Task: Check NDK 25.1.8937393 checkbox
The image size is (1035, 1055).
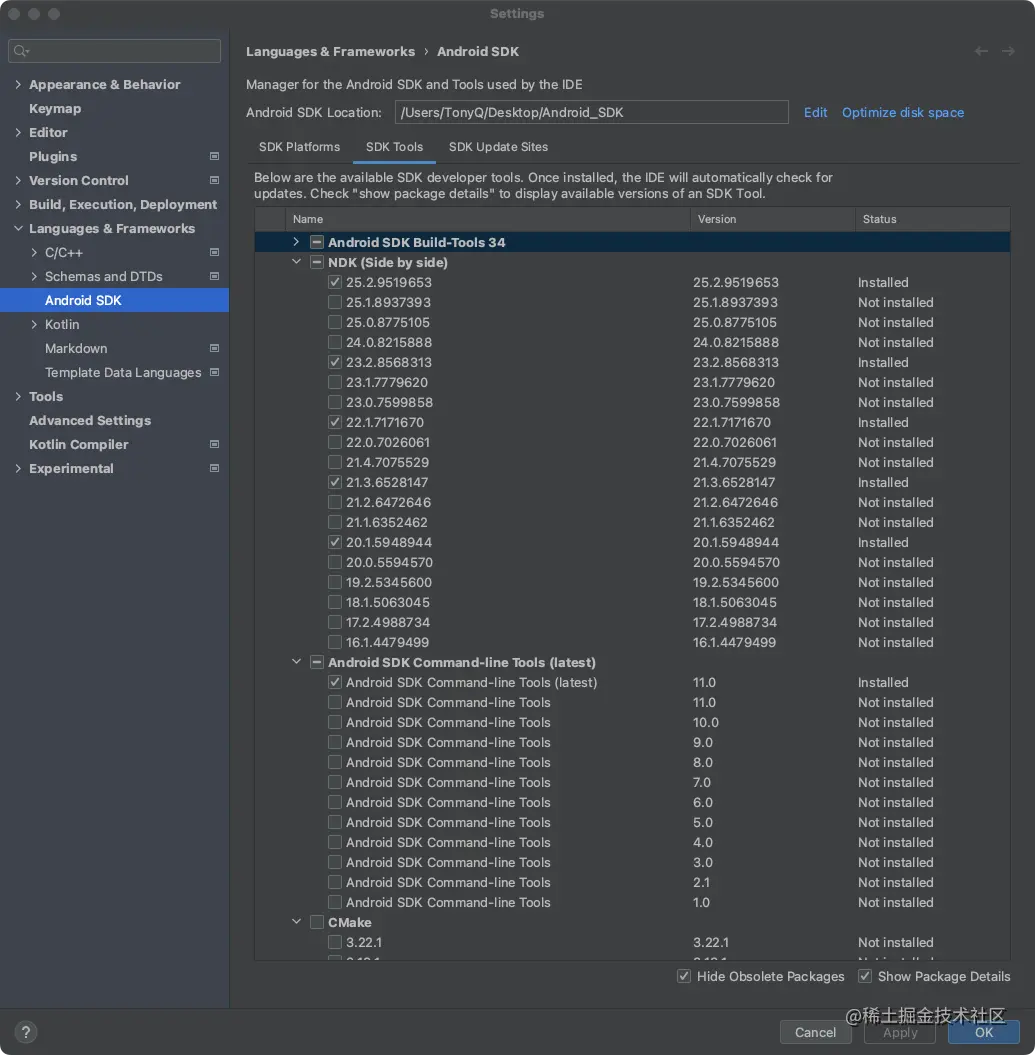Action: pyautogui.click(x=334, y=302)
